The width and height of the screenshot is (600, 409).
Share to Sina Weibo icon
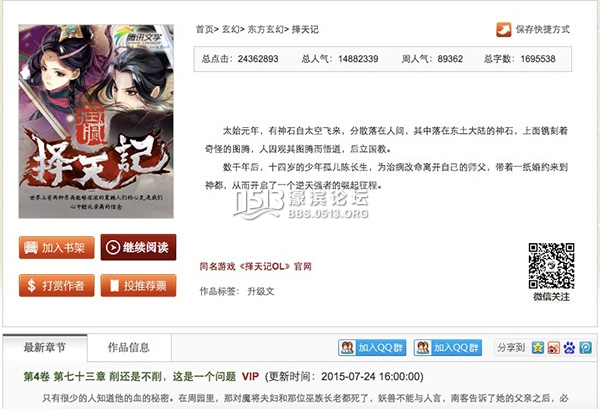553,348
